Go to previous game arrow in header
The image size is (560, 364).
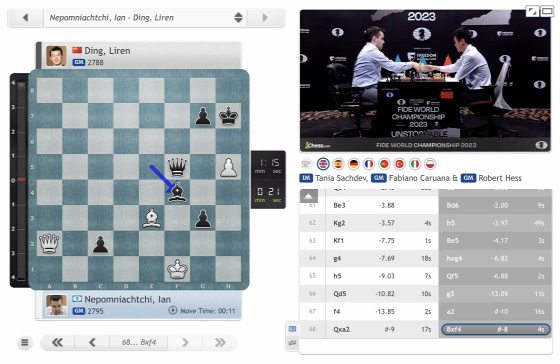[25, 18]
